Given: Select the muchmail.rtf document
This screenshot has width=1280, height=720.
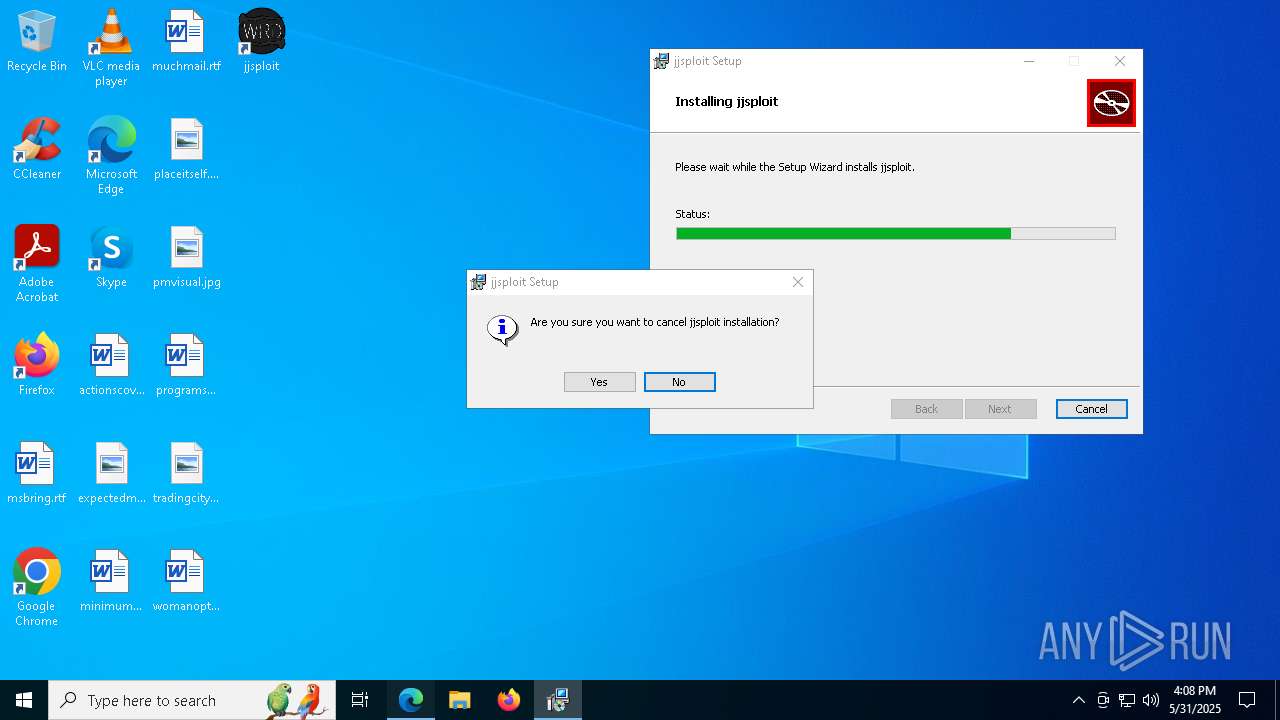Looking at the screenshot, I should 186,41.
